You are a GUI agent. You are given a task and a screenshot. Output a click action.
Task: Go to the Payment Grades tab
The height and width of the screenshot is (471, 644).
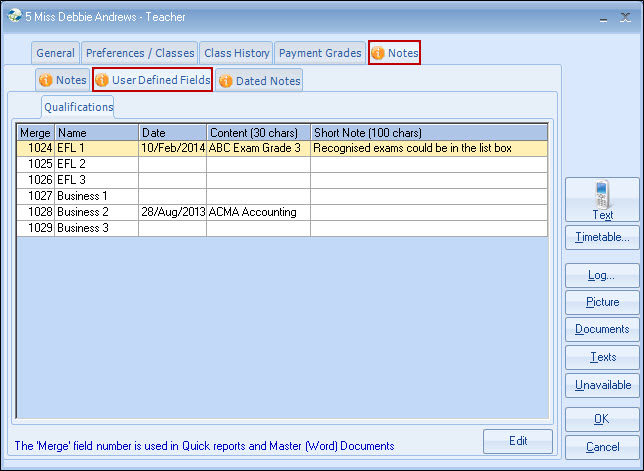[x=319, y=53]
